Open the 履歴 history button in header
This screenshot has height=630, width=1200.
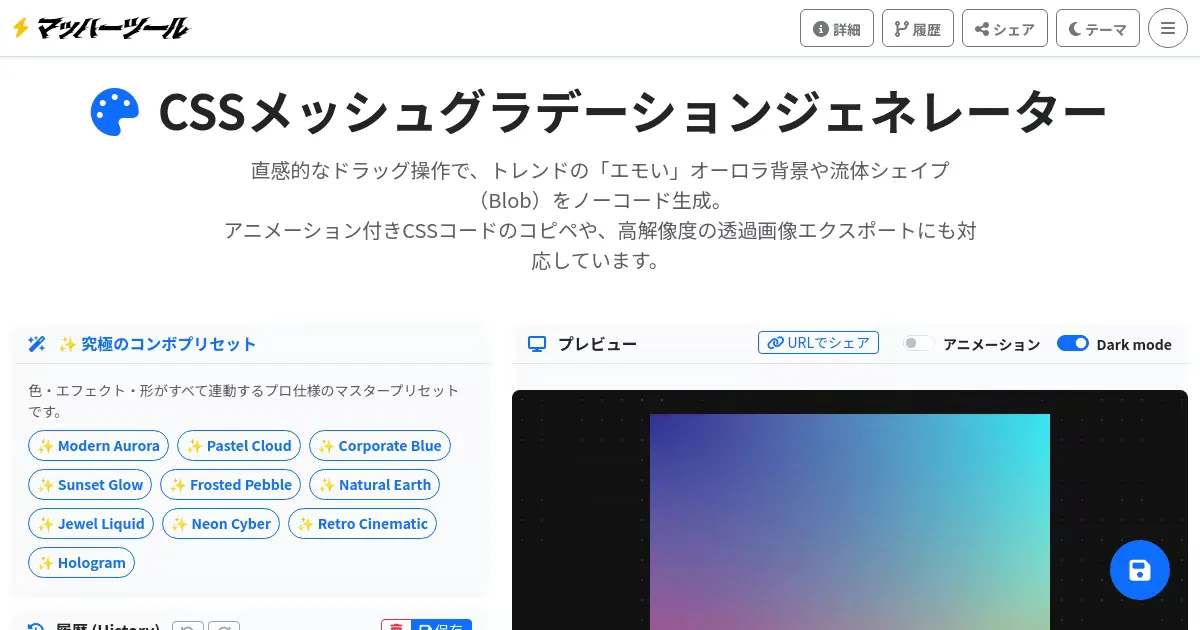tap(918, 28)
